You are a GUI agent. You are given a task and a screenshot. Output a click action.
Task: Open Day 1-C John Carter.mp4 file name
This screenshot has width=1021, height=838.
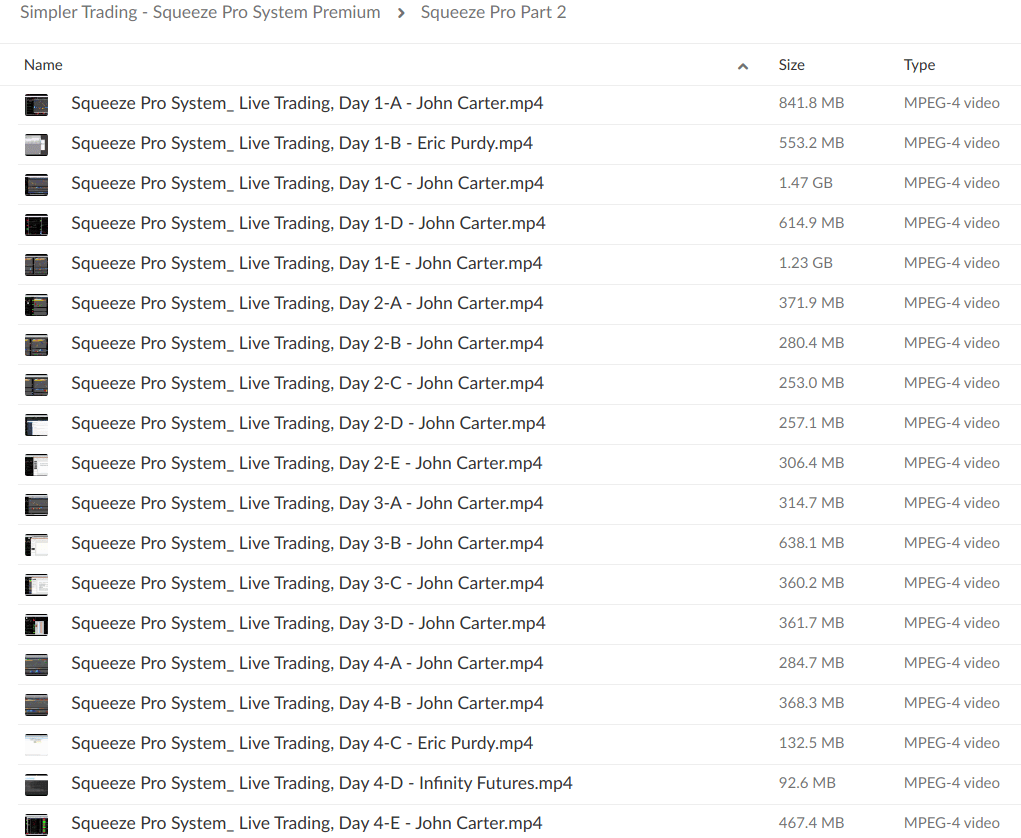pyautogui.click(x=307, y=183)
